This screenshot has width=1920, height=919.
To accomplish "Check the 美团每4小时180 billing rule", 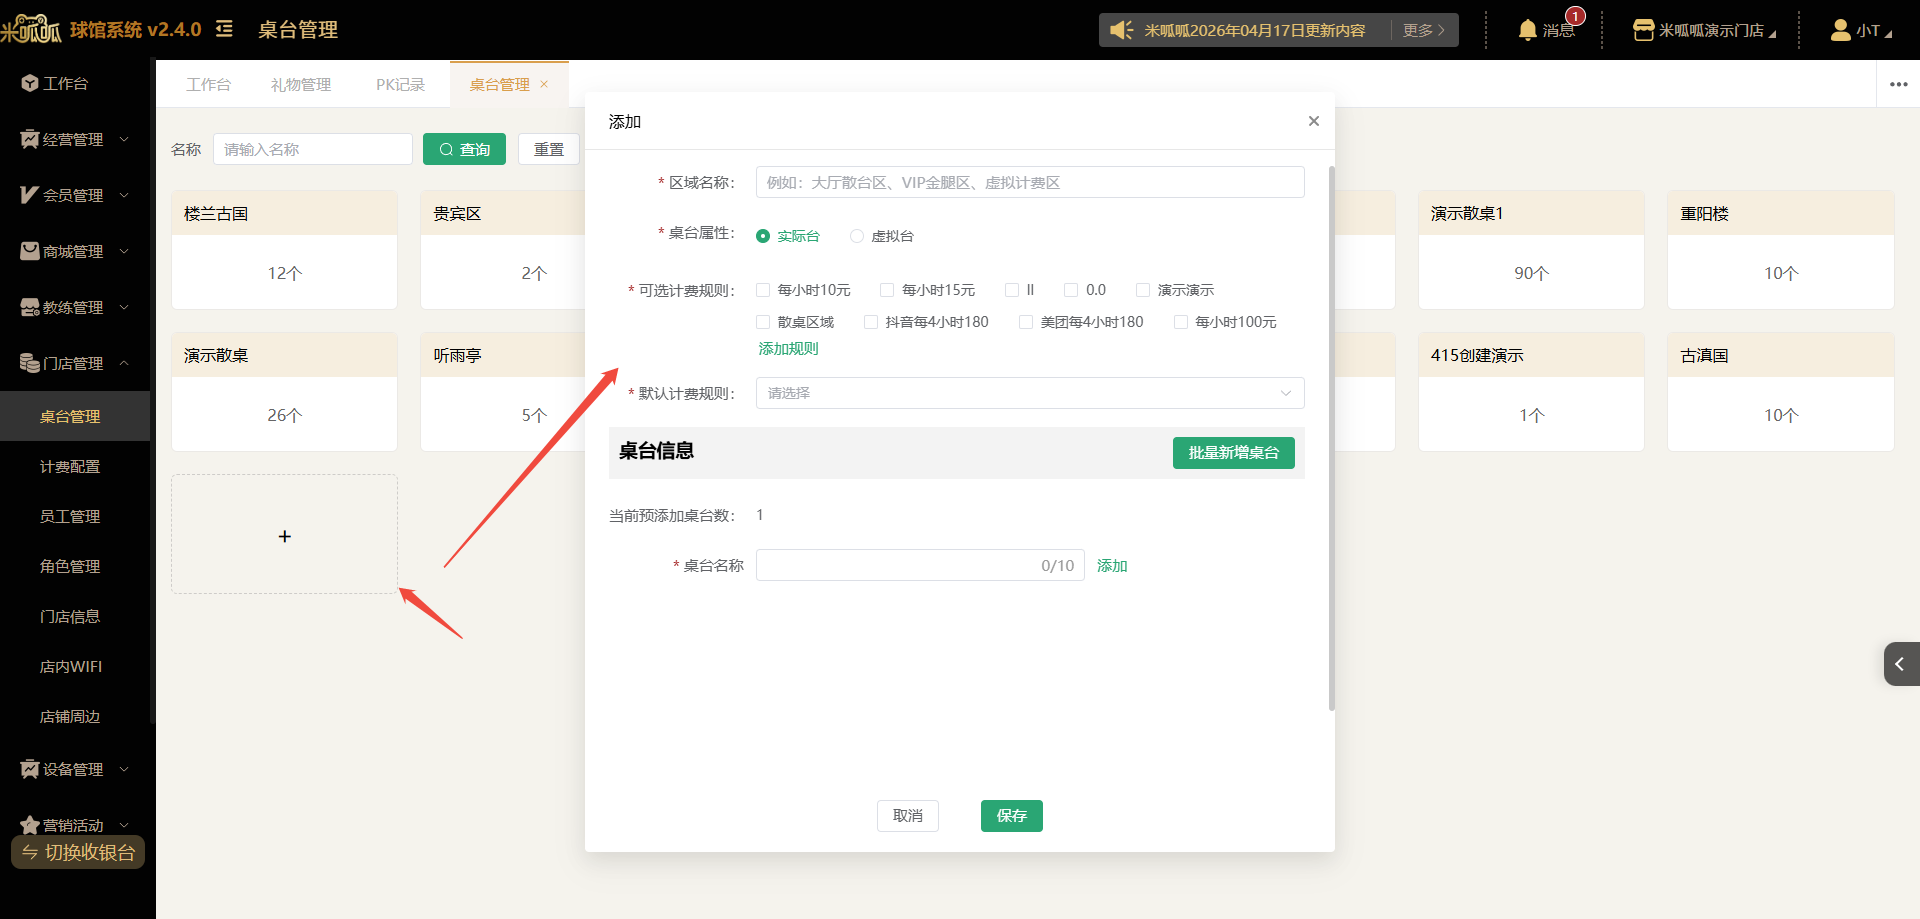I will click(1026, 322).
